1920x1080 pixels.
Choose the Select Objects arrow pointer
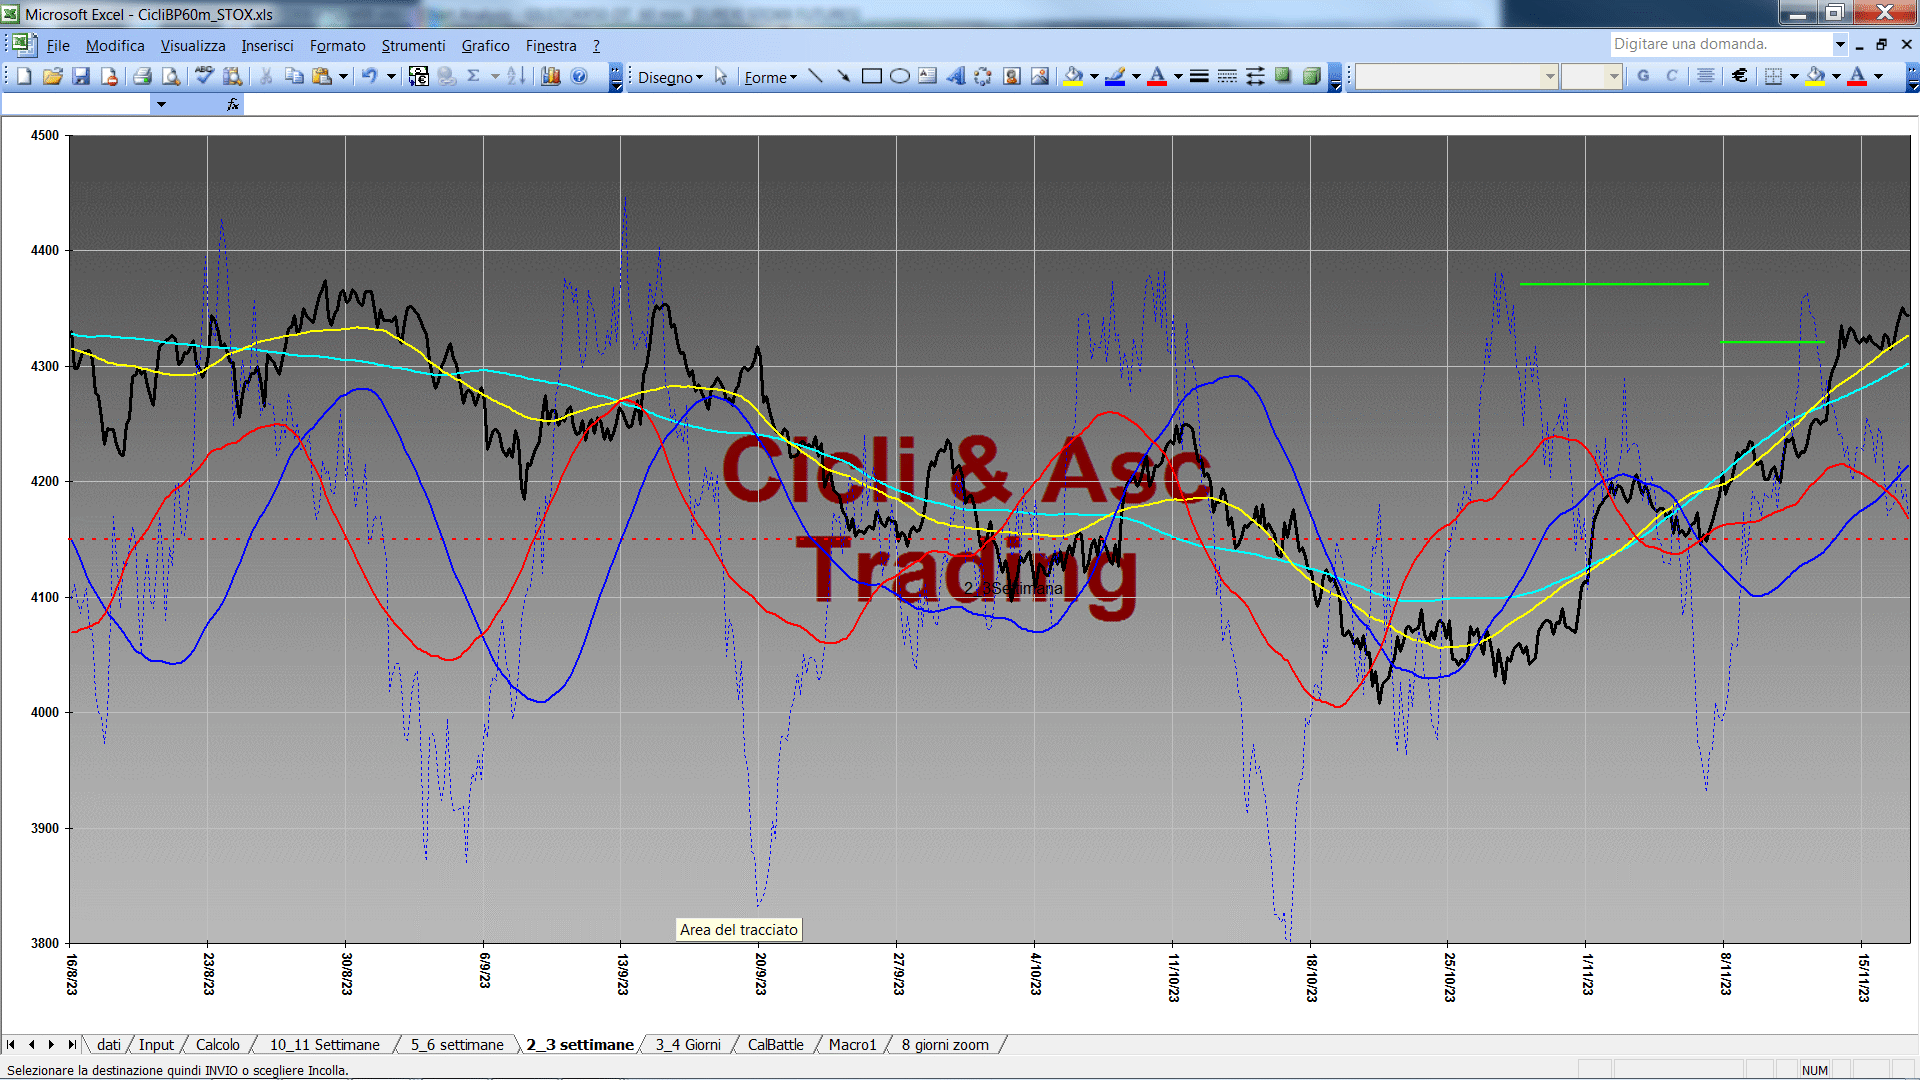click(721, 76)
